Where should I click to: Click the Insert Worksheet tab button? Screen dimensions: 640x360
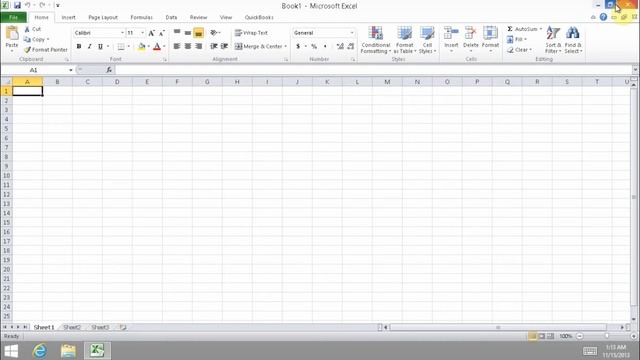[122, 327]
